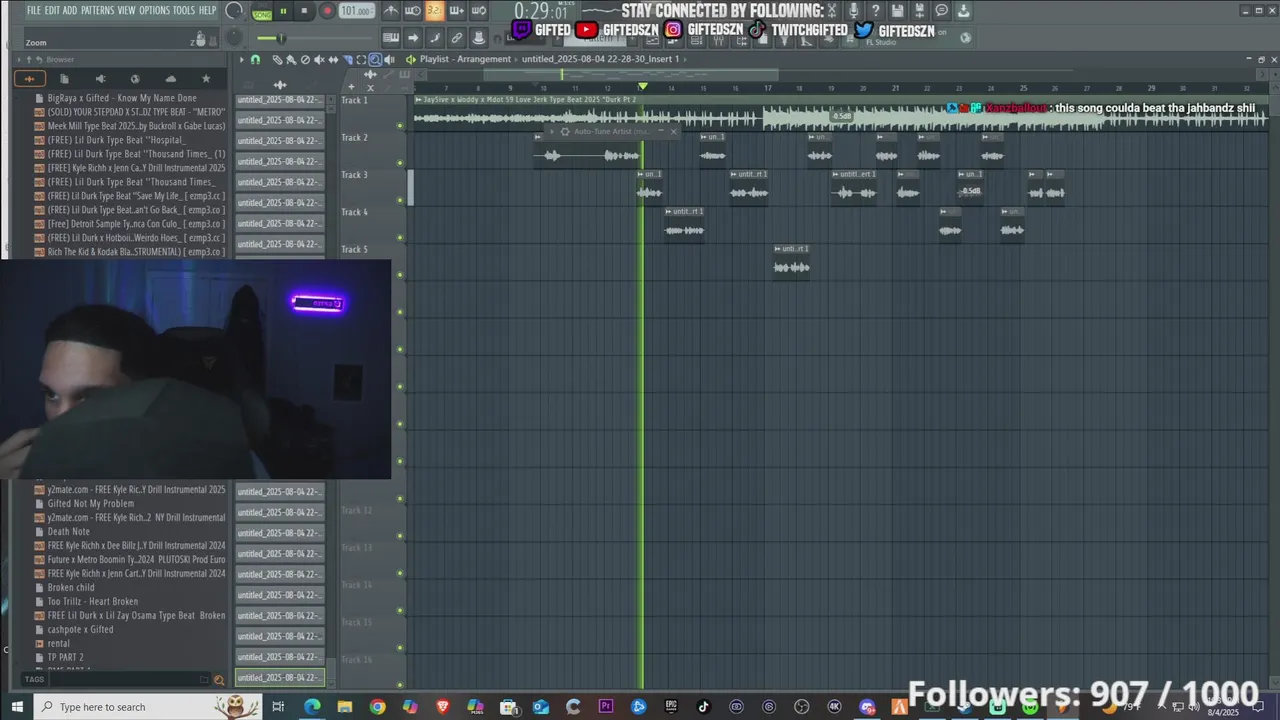Open the PATTERNS menu

point(97,10)
